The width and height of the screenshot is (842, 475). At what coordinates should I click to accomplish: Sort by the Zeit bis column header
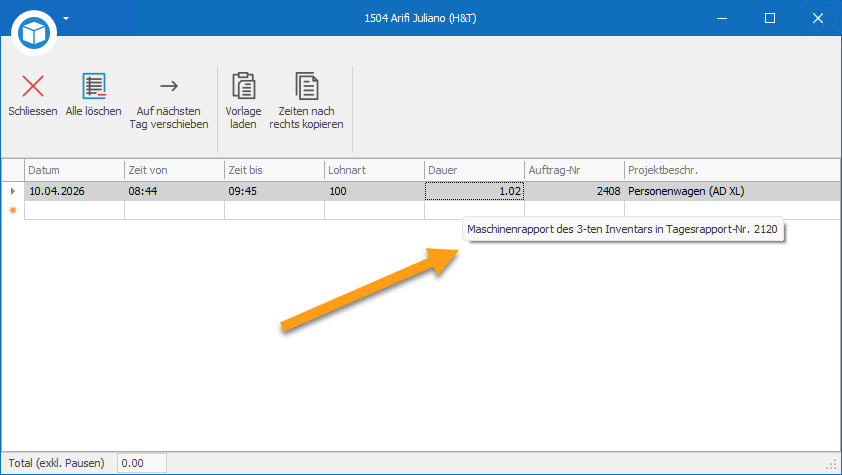(x=274, y=170)
